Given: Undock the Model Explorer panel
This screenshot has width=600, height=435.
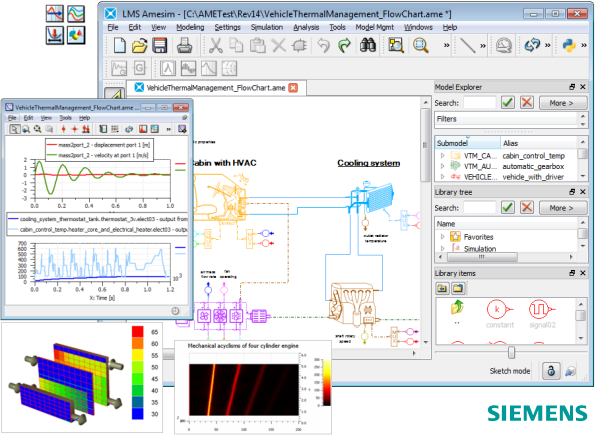Looking at the screenshot, I should tap(572, 87).
